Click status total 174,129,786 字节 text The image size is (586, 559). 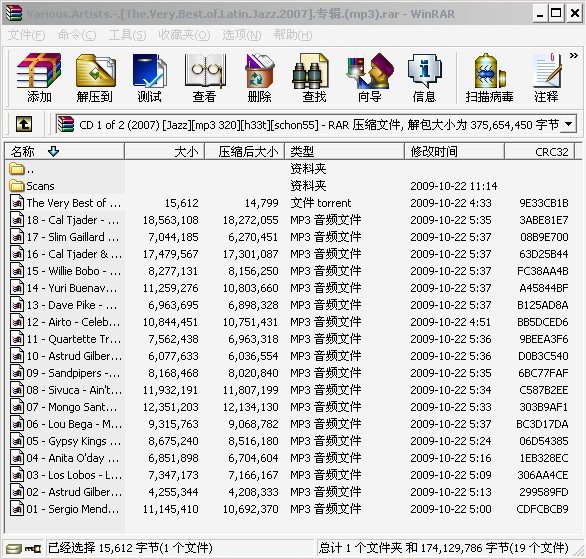click(443, 548)
